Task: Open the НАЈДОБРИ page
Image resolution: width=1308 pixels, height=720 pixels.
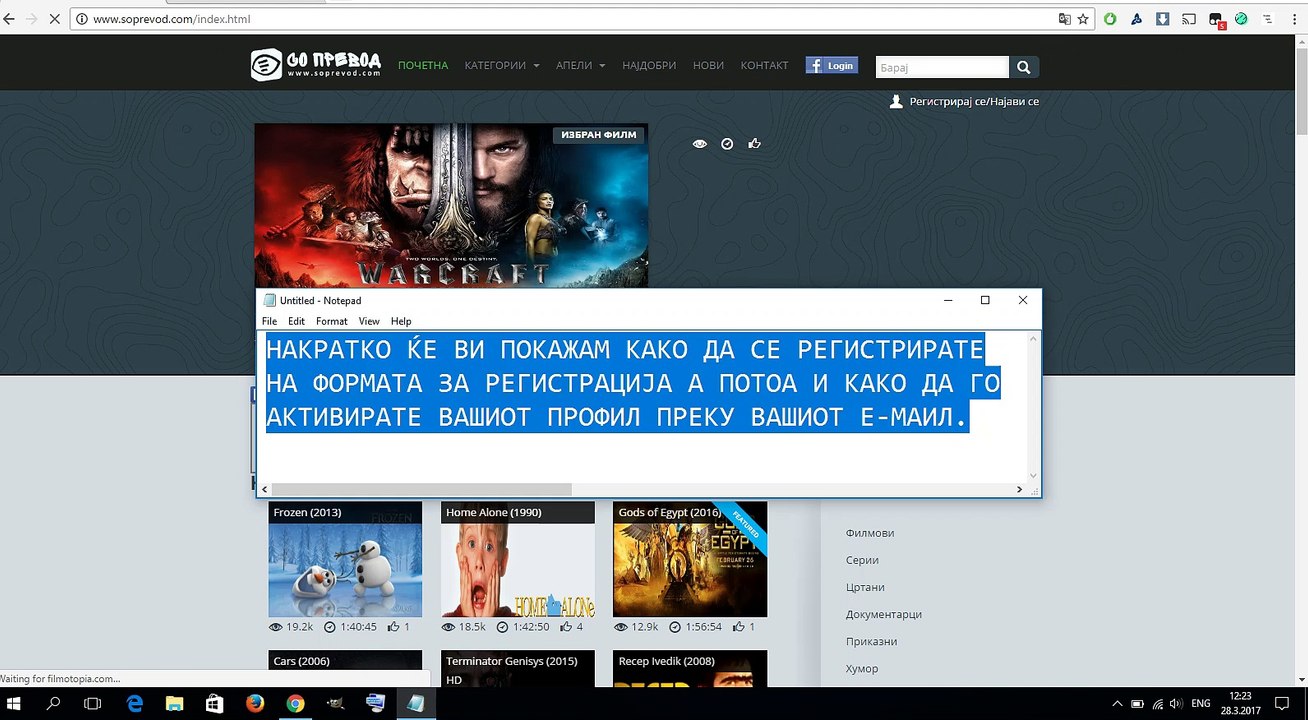Action: coord(649,65)
